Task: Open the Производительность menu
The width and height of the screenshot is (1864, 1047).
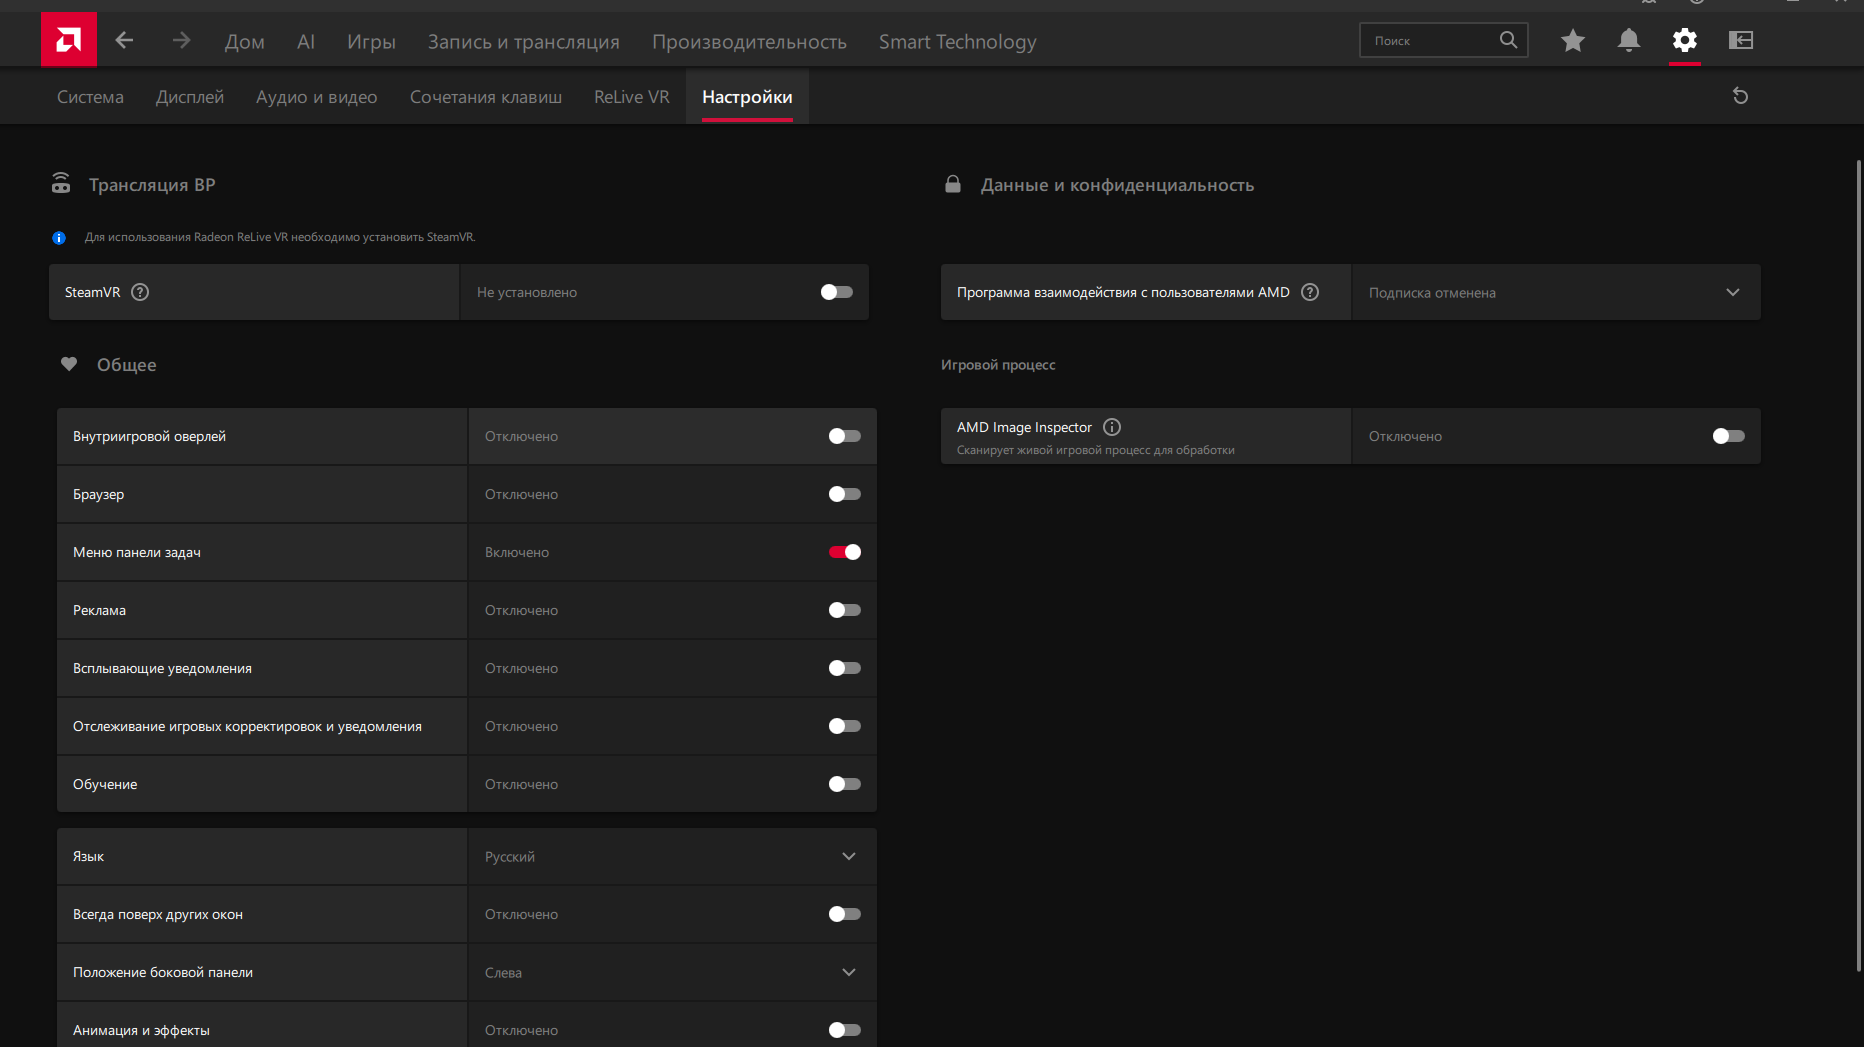Action: pyautogui.click(x=749, y=42)
